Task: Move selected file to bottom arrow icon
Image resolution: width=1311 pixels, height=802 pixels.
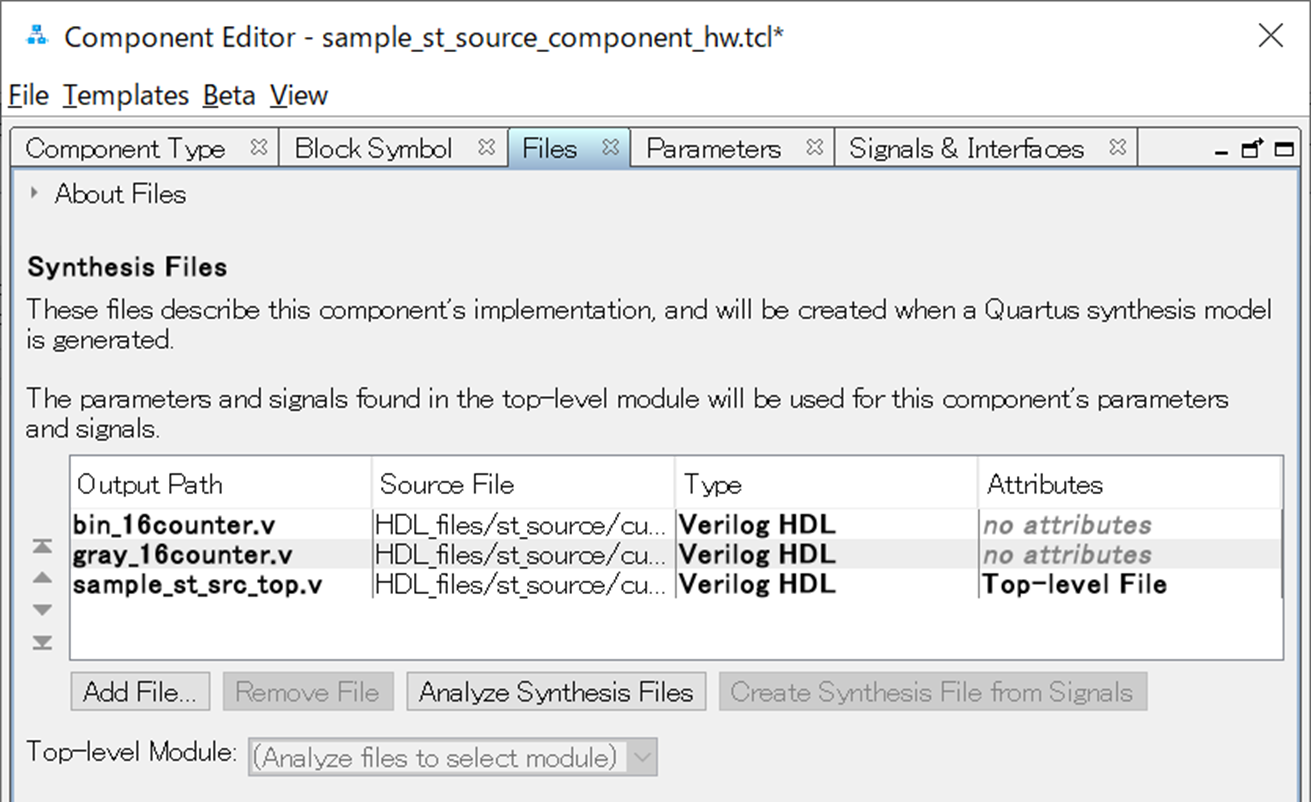Action: pos(42,642)
